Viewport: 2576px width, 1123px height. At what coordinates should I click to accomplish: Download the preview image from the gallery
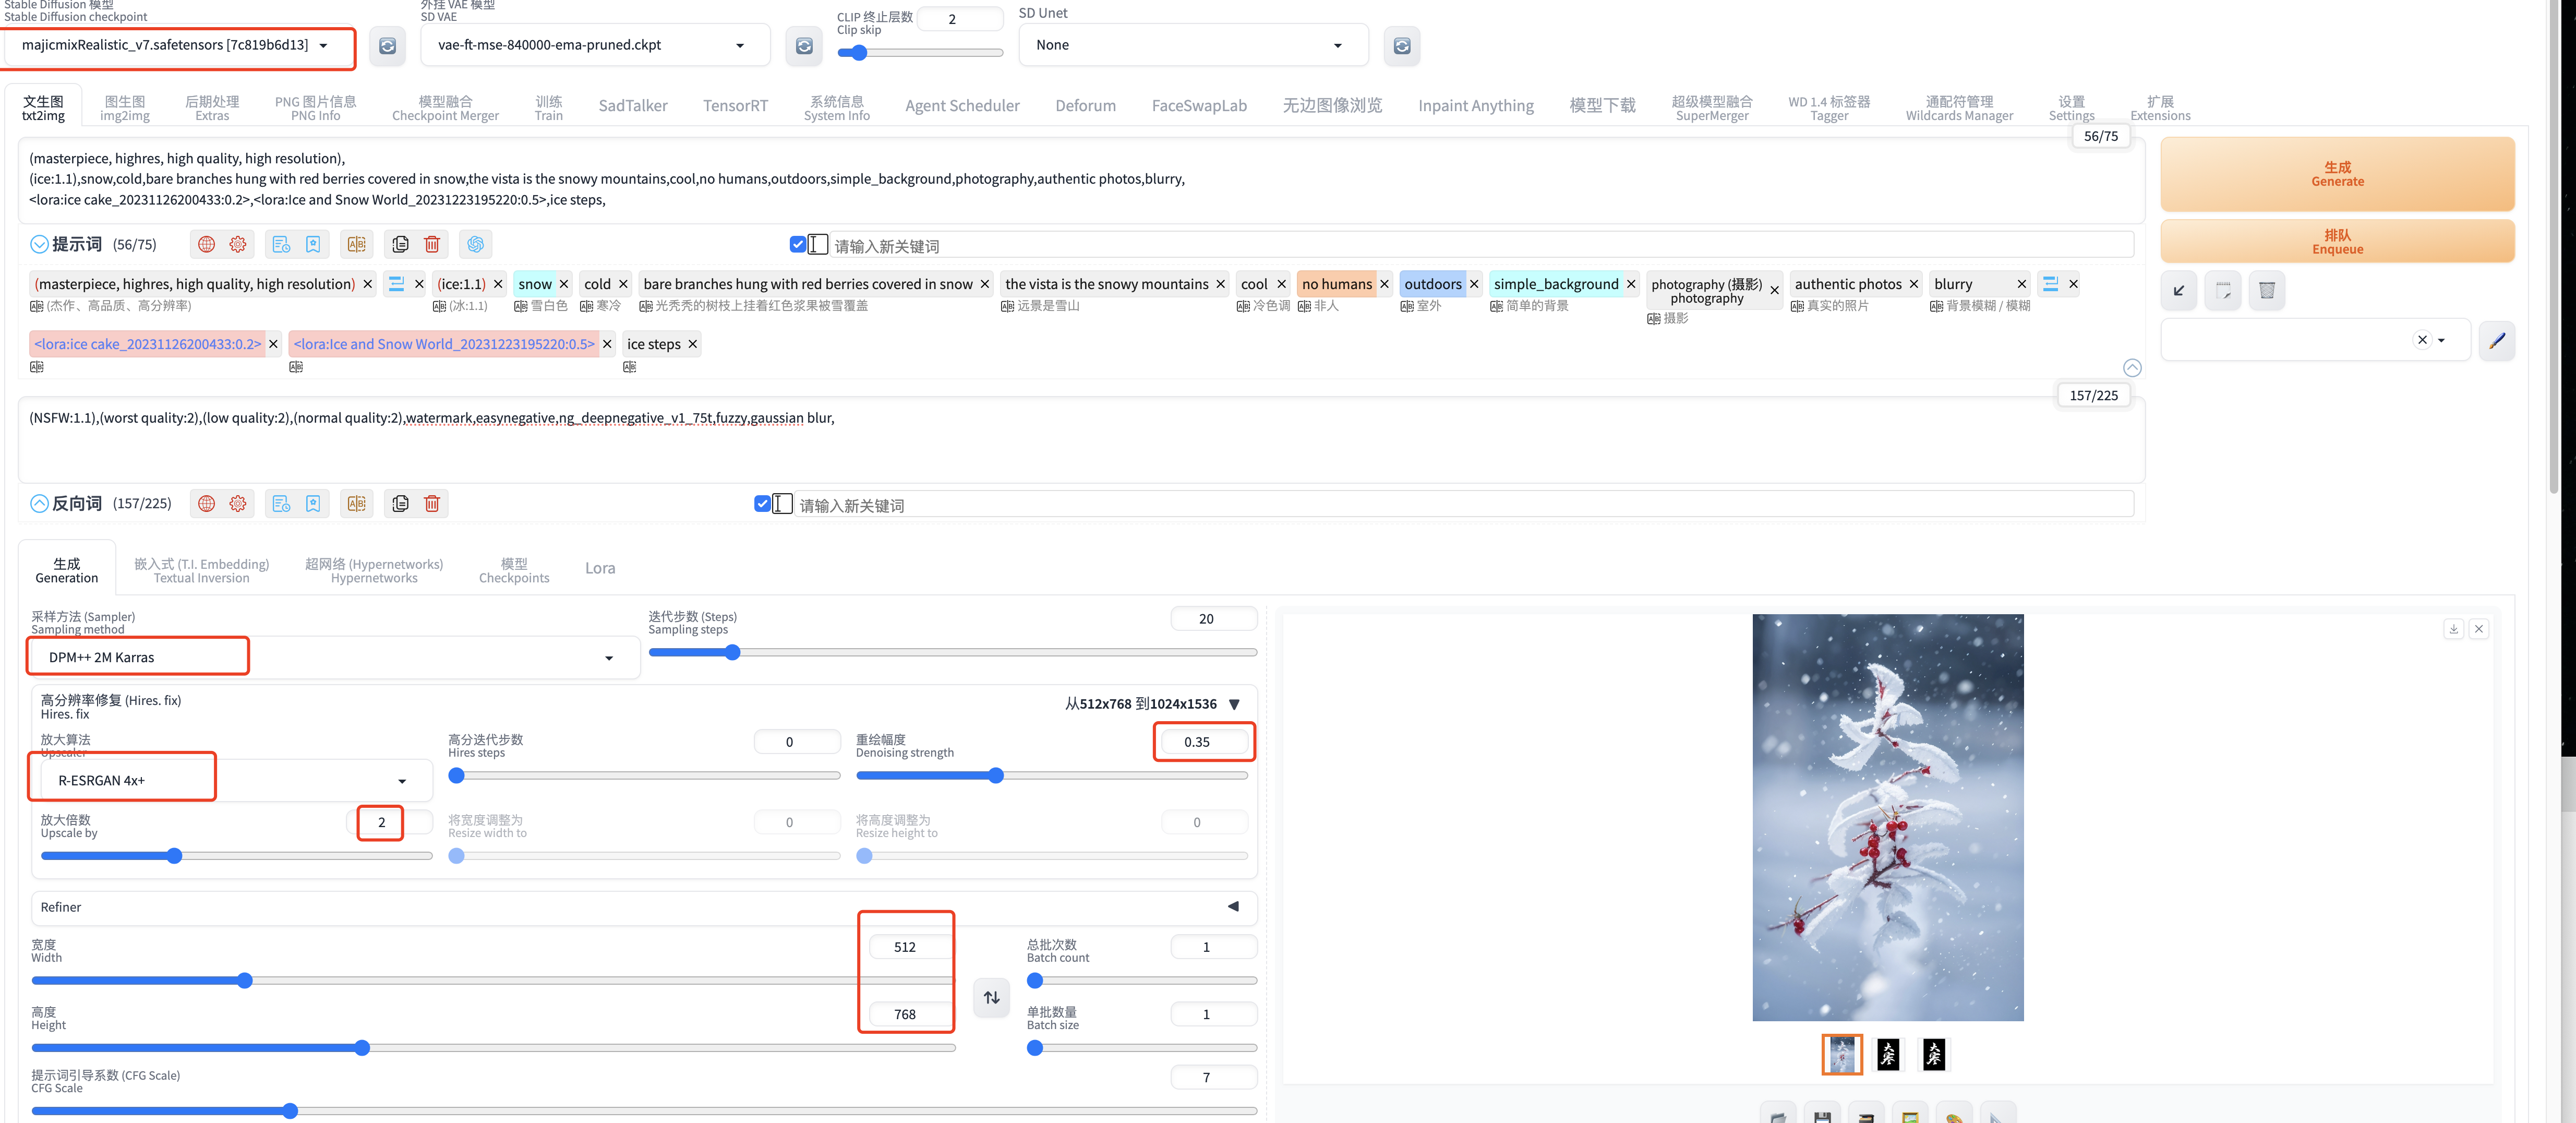[x=2453, y=629]
